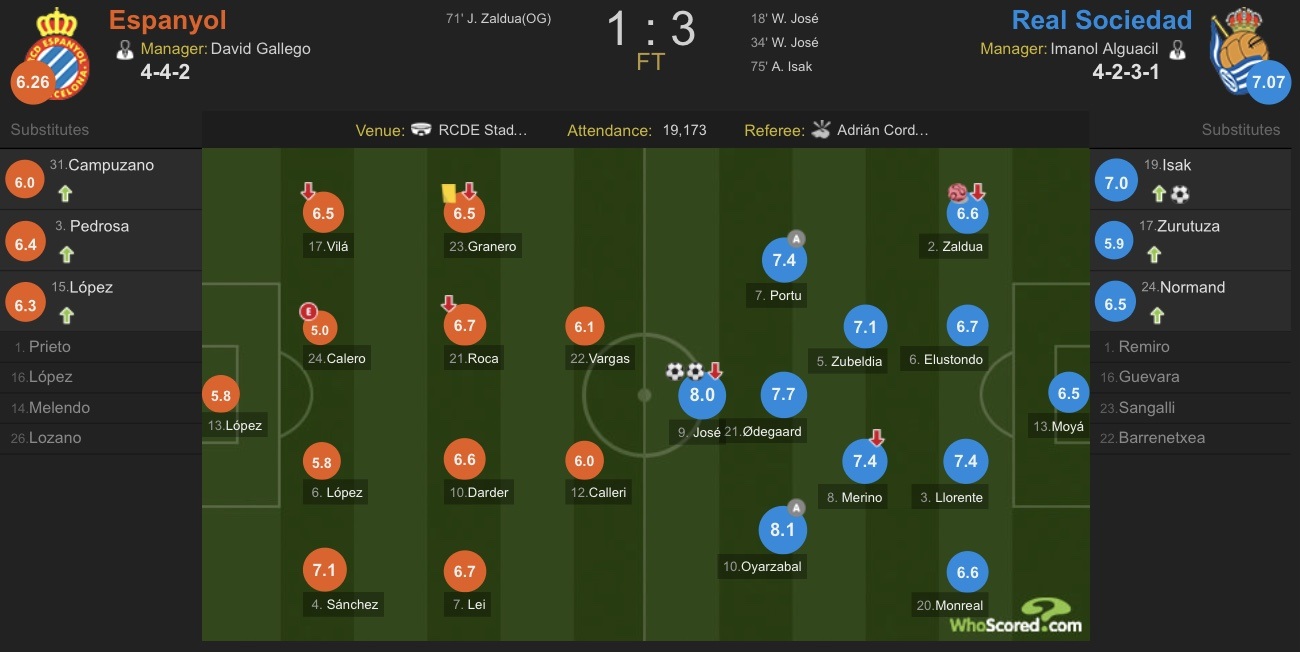The height and width of the screenshot is (652, 1300).
Task: Click Ødegaard's 7.7 rating circle
Action: tap(783, 394)
